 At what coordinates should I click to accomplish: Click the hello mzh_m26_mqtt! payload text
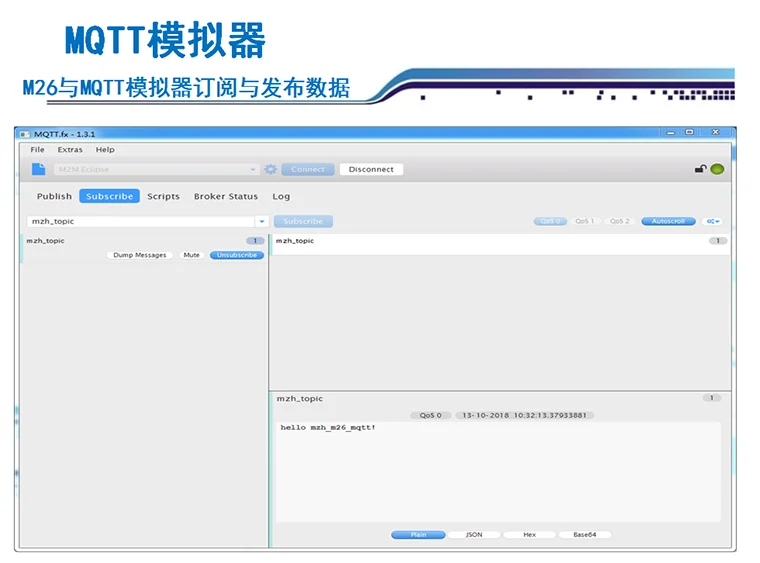[x=328, y=427]
